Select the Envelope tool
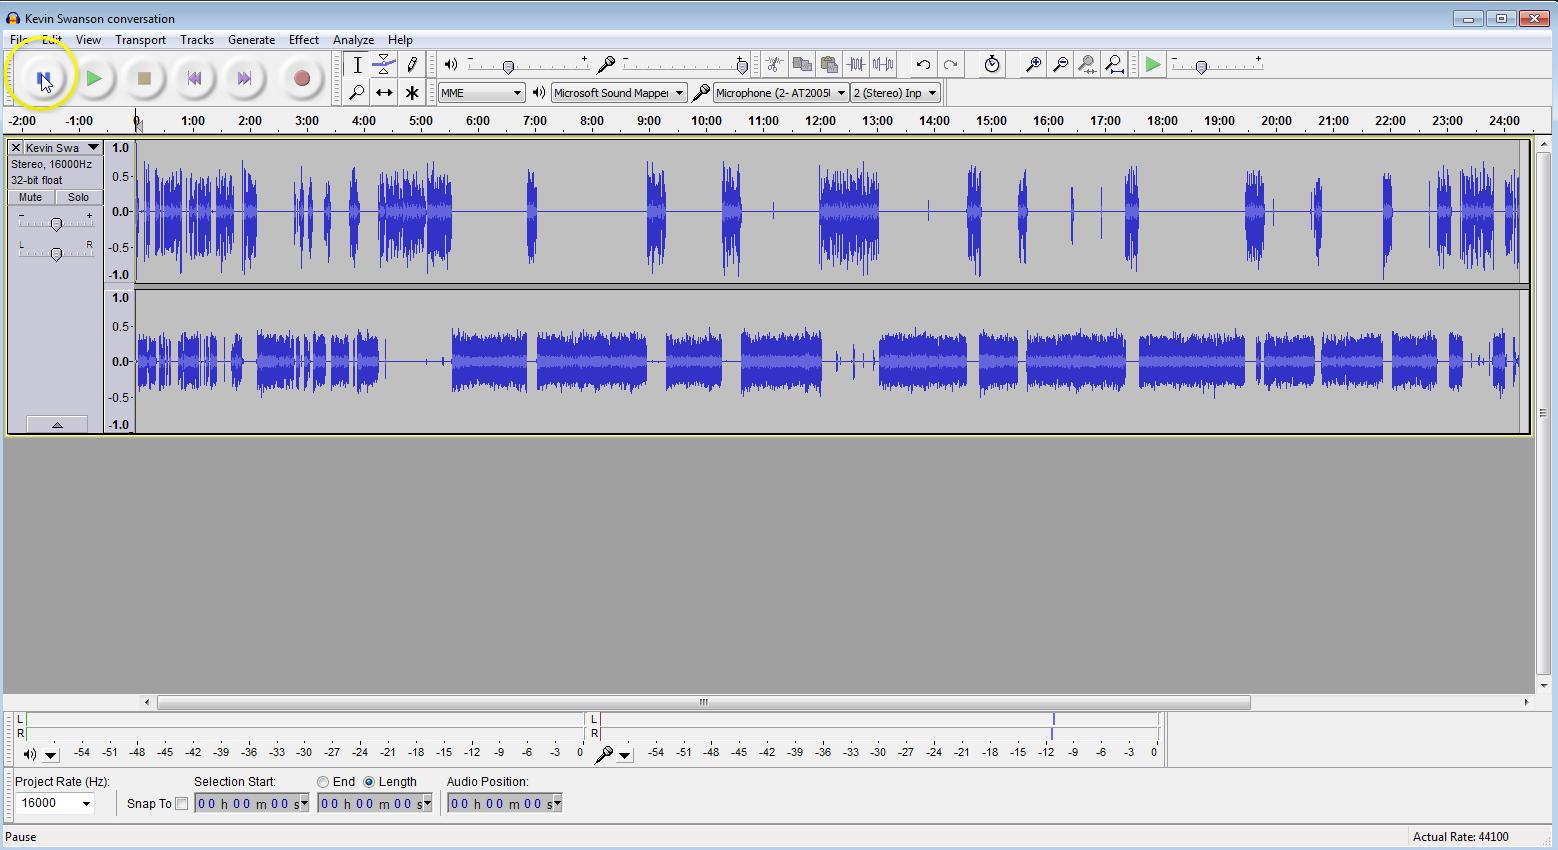This screenshot has height=850, width=1558. pyautogui.click(x=384, y=64)
